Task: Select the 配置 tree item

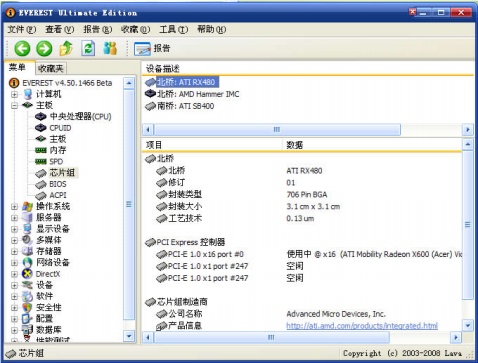Action: click(44, 319)
